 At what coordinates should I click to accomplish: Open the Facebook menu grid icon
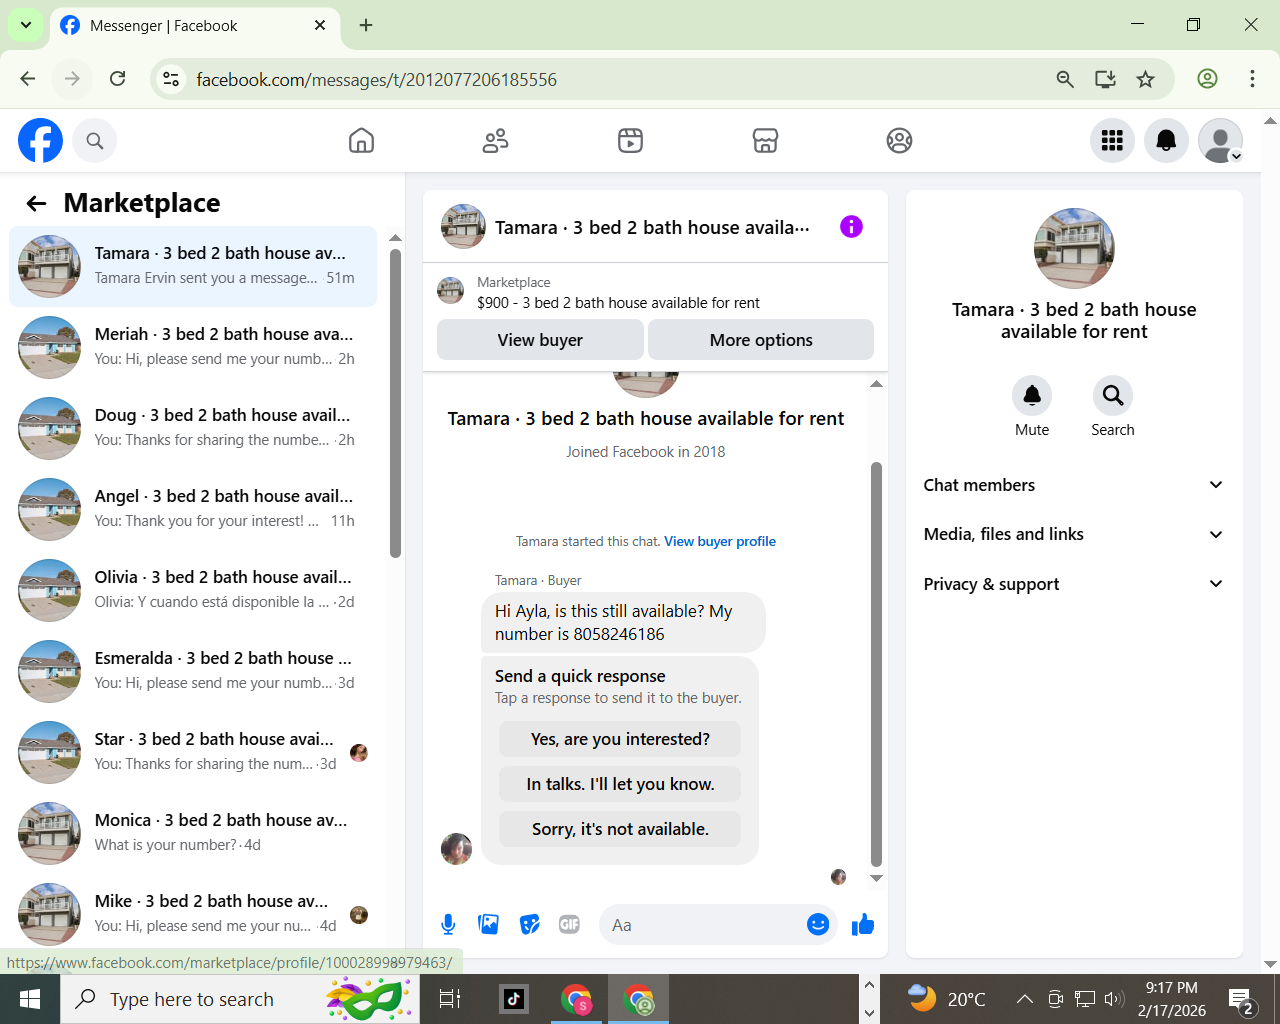coord(1112,141)
